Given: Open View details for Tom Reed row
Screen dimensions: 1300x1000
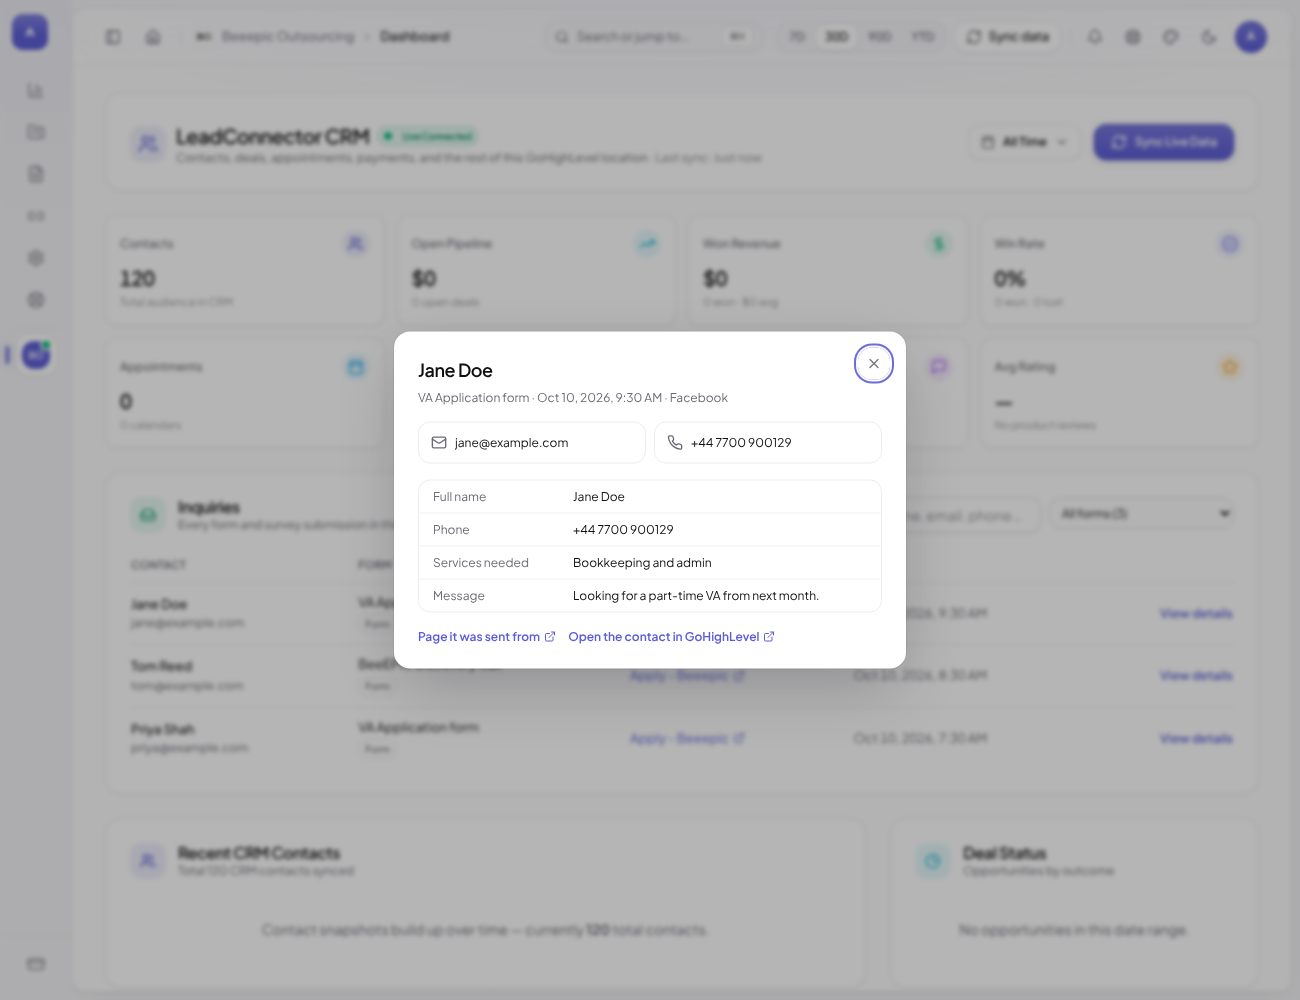Looking at the screenshot, I should tap(1196, 676).
